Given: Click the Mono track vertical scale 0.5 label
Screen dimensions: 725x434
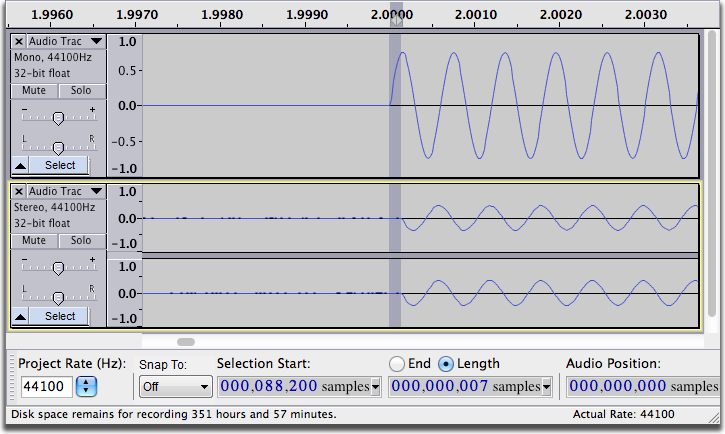Looking at the screenshot, I should coord(127,71).
